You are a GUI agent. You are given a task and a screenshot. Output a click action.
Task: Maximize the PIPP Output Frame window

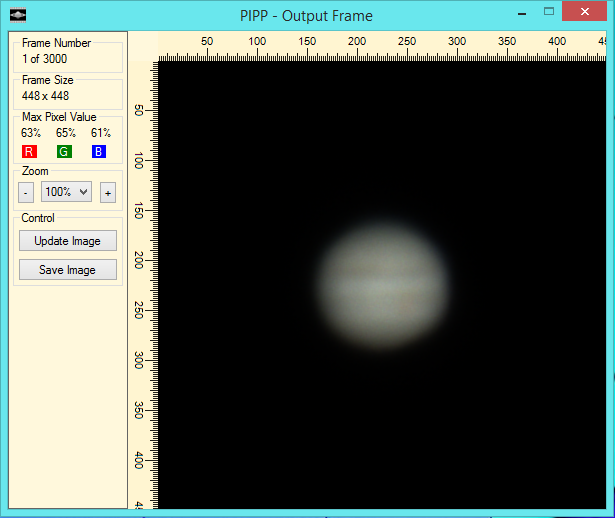pos(549,11)
